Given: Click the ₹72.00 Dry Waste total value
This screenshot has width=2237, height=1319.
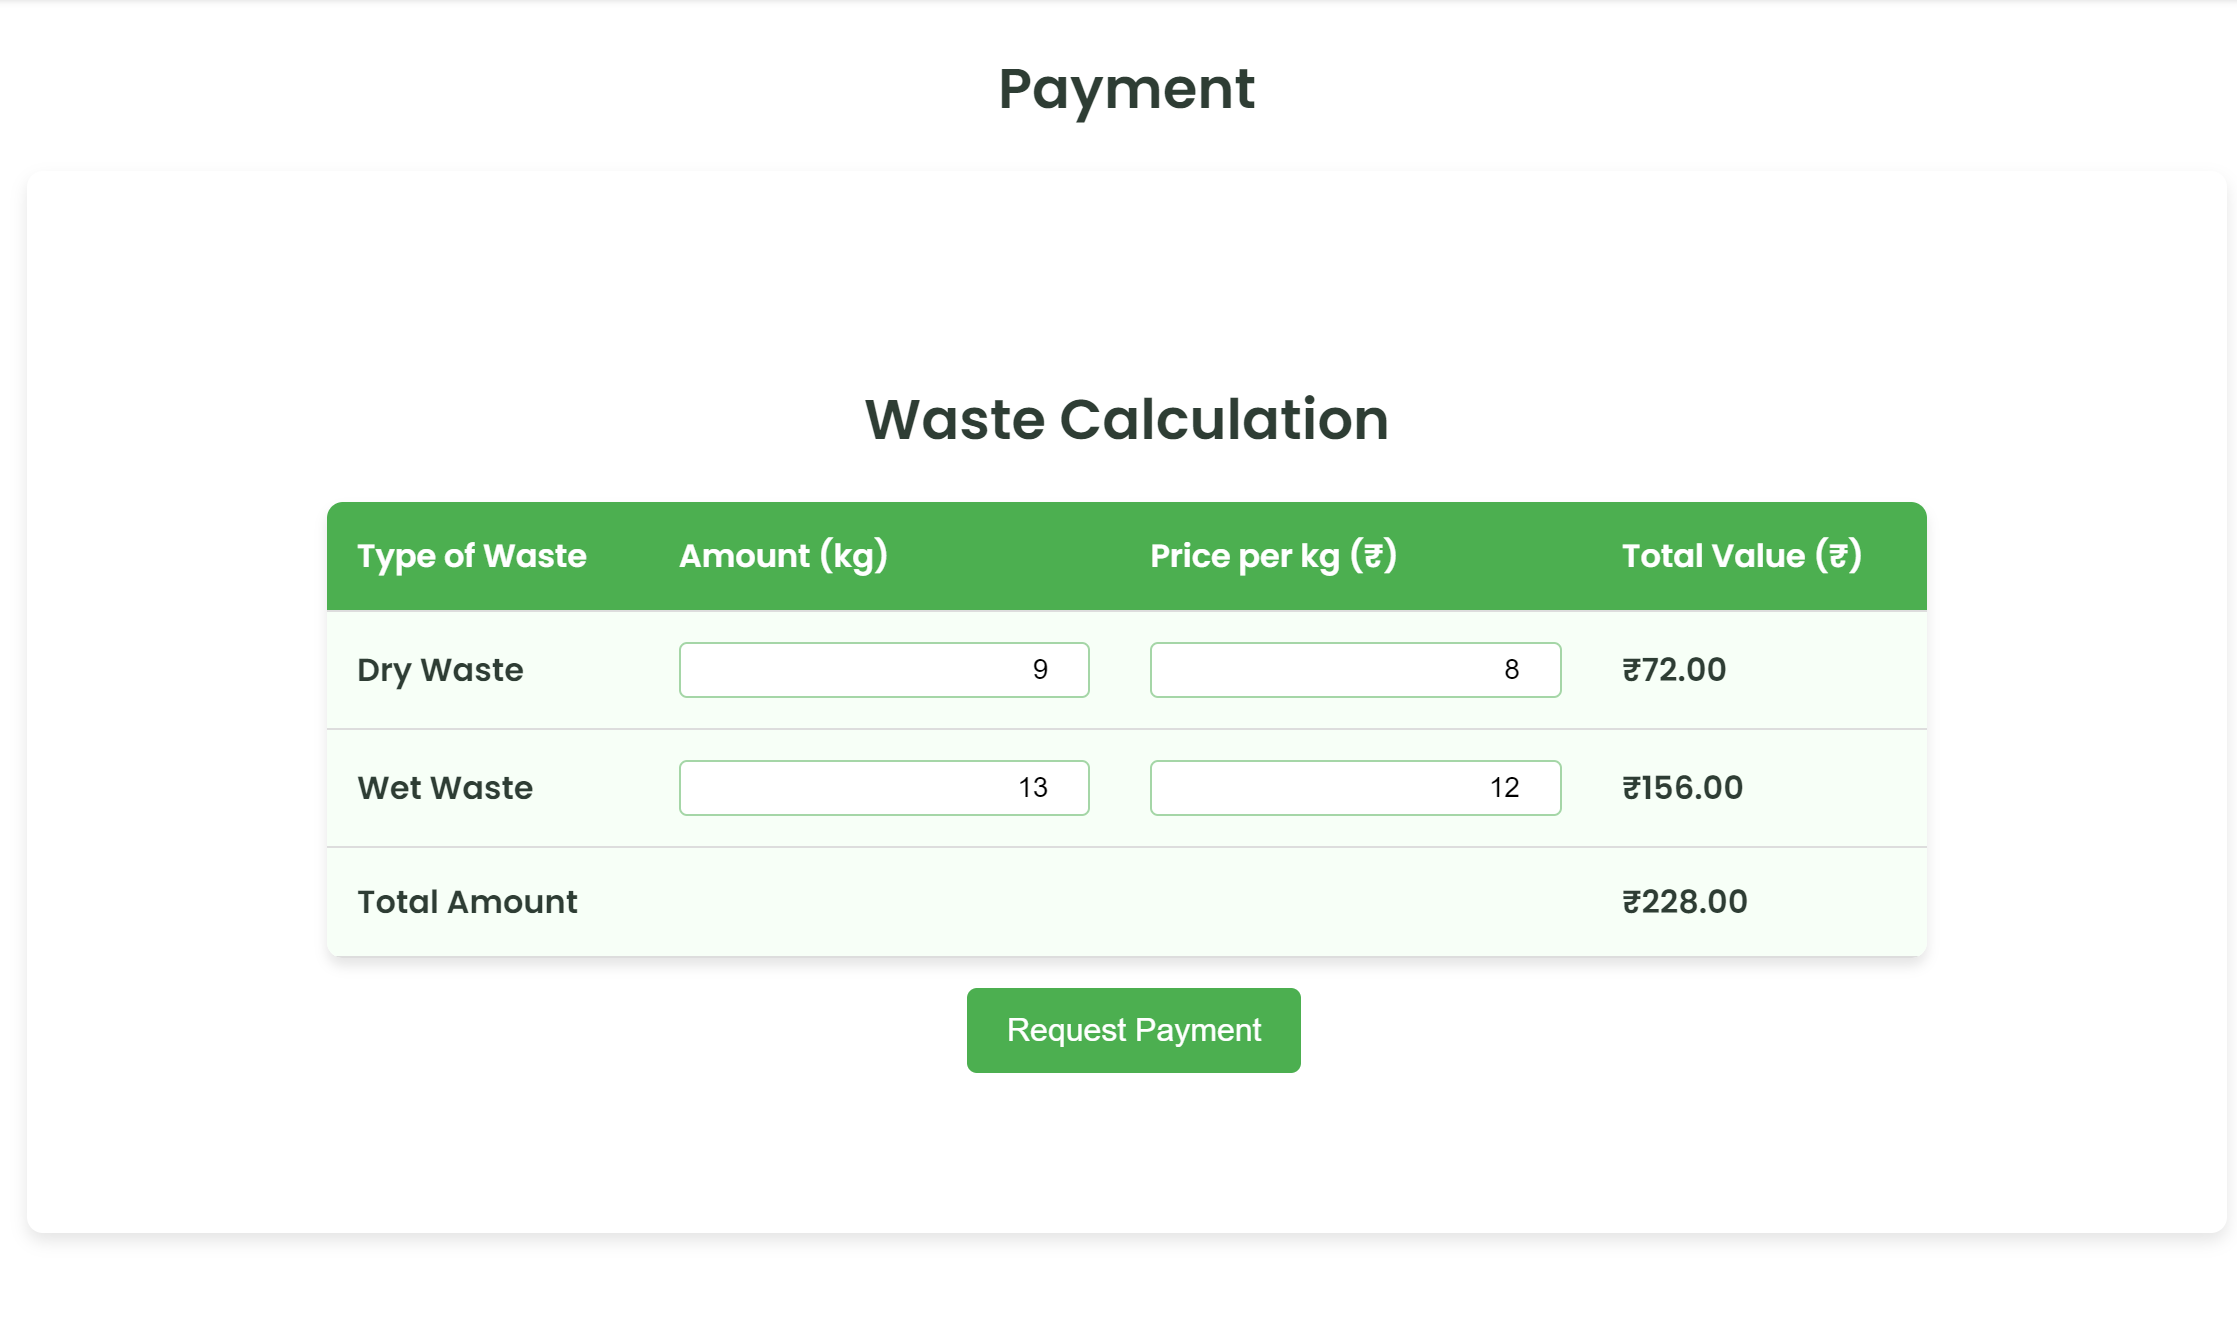Looking at the screenshot, I should (x=1674, y=670).
